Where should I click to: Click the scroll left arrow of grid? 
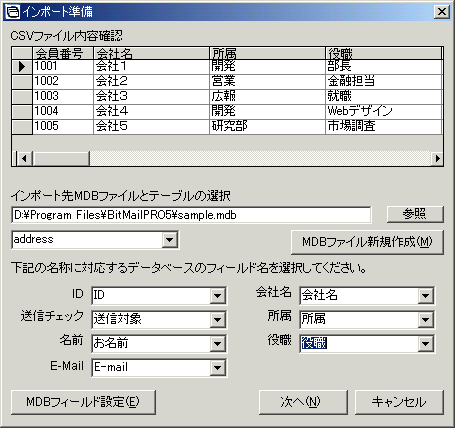(x=24, y=158)
